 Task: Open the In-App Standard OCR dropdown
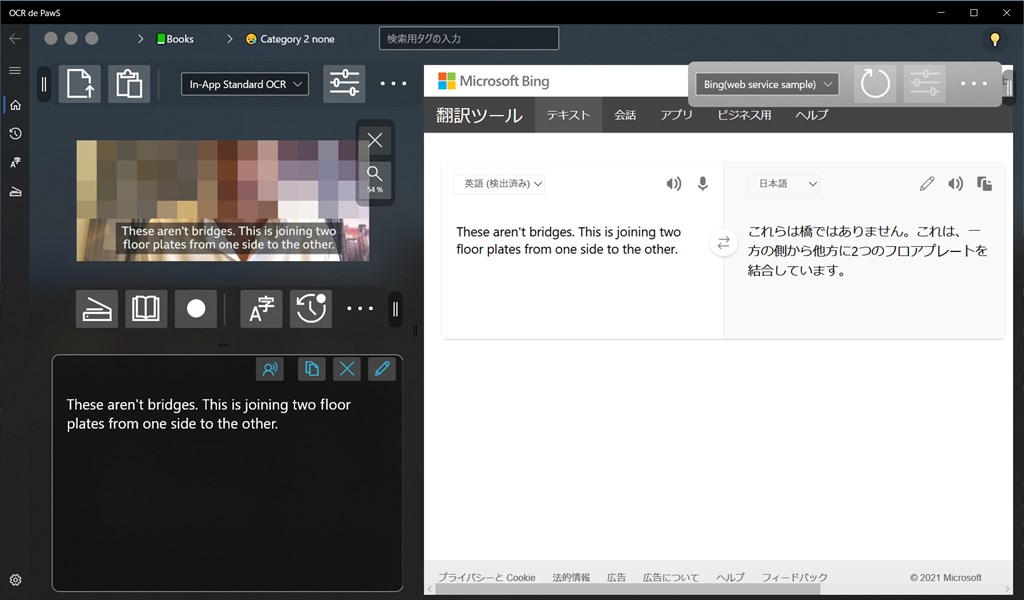click(245, 84)
